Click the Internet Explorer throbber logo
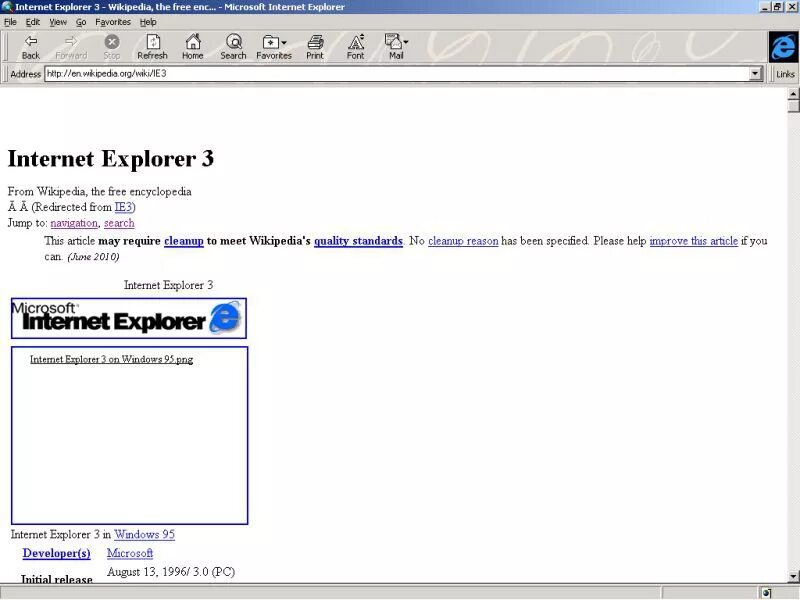Viewport: 800px width, 600px height. (x=783, y=47)
